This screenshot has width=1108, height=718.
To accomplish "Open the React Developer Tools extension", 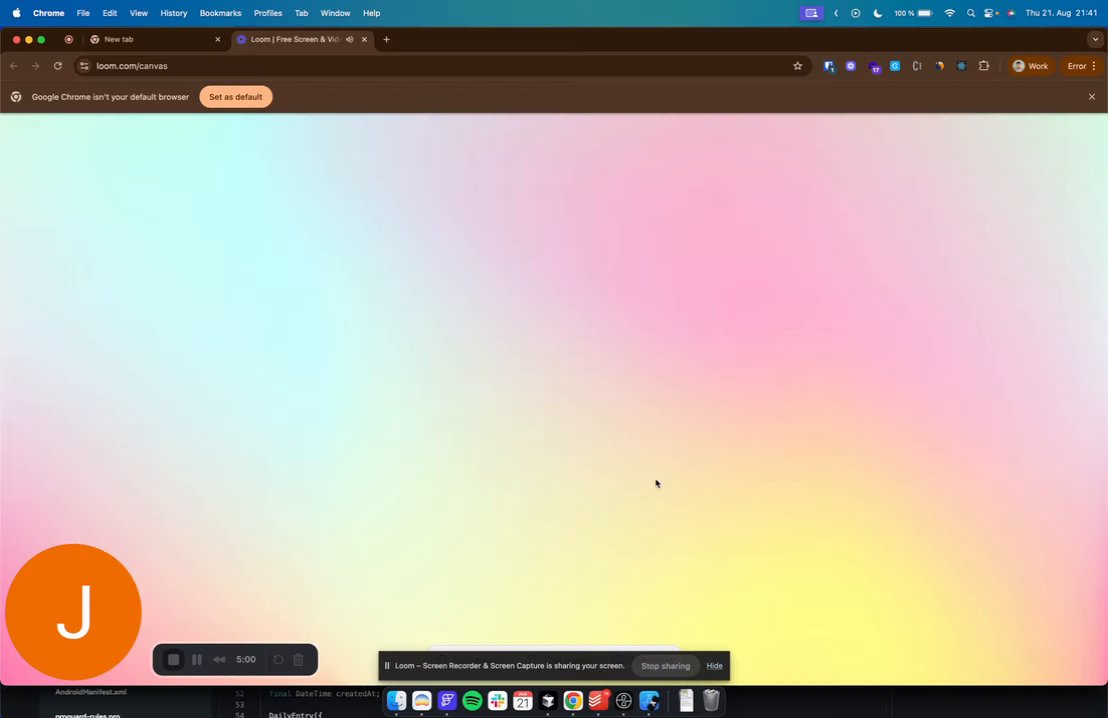I will click(x=961, y=66).
